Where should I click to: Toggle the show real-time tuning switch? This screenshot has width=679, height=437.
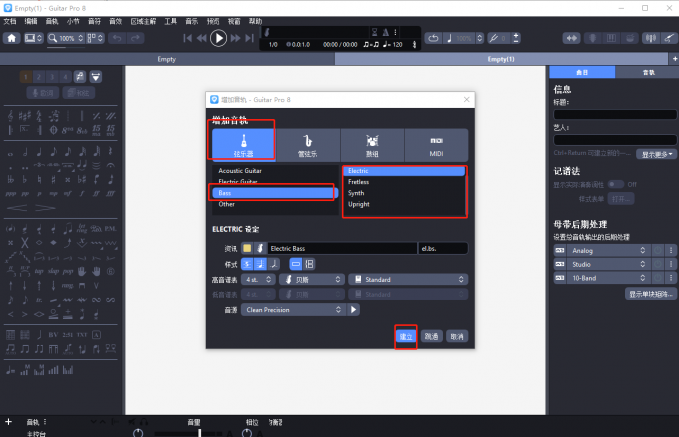tap(616, 184)
